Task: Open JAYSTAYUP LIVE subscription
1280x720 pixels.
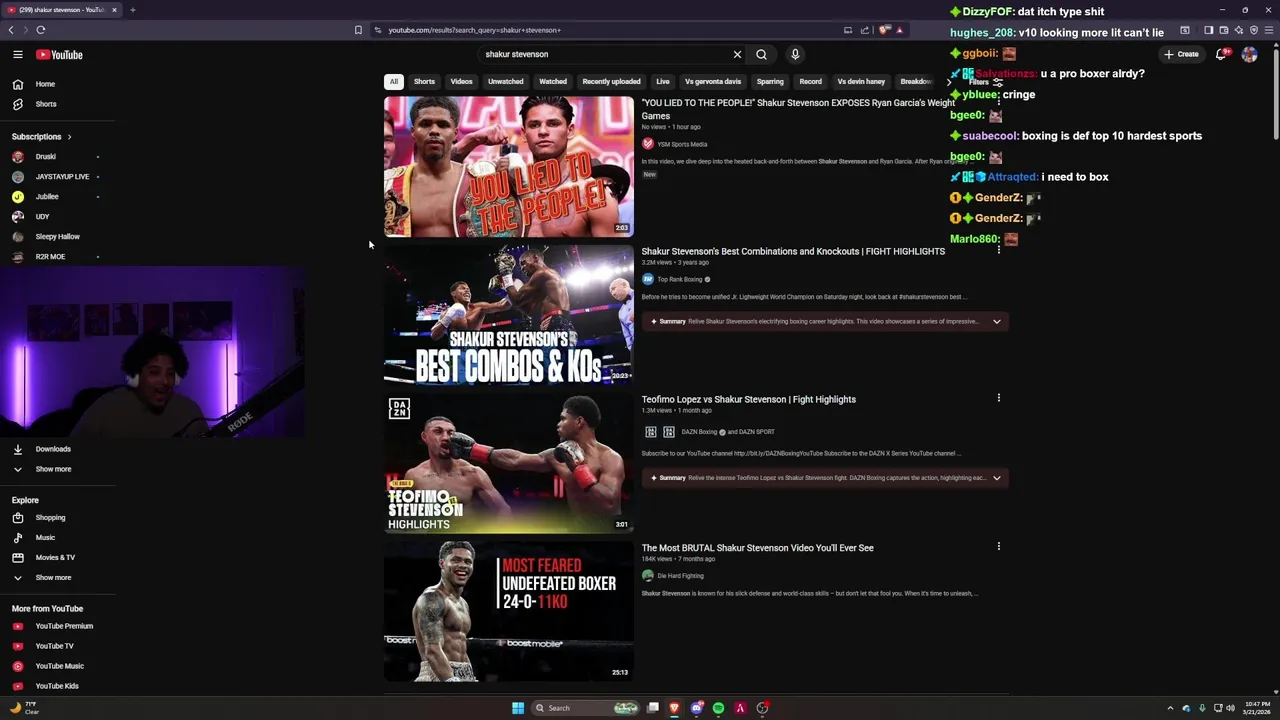Action: coord(62,177)
